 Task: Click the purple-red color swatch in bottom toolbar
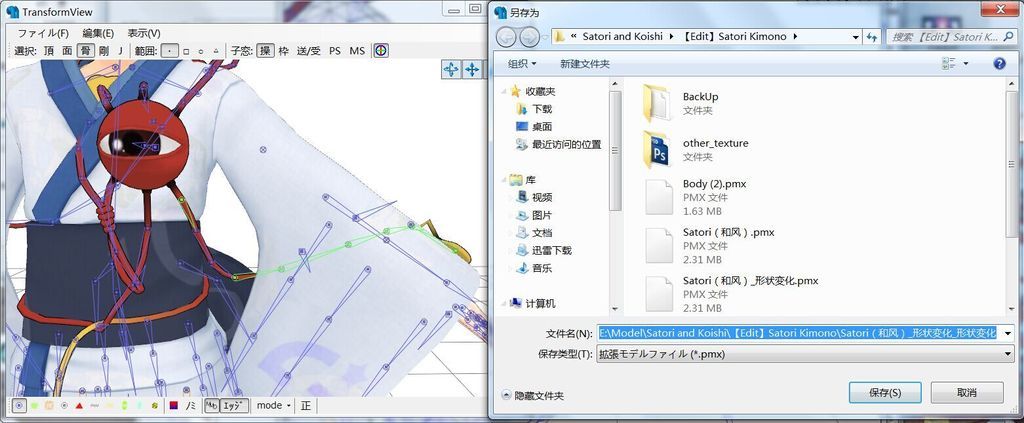(173, 406)
